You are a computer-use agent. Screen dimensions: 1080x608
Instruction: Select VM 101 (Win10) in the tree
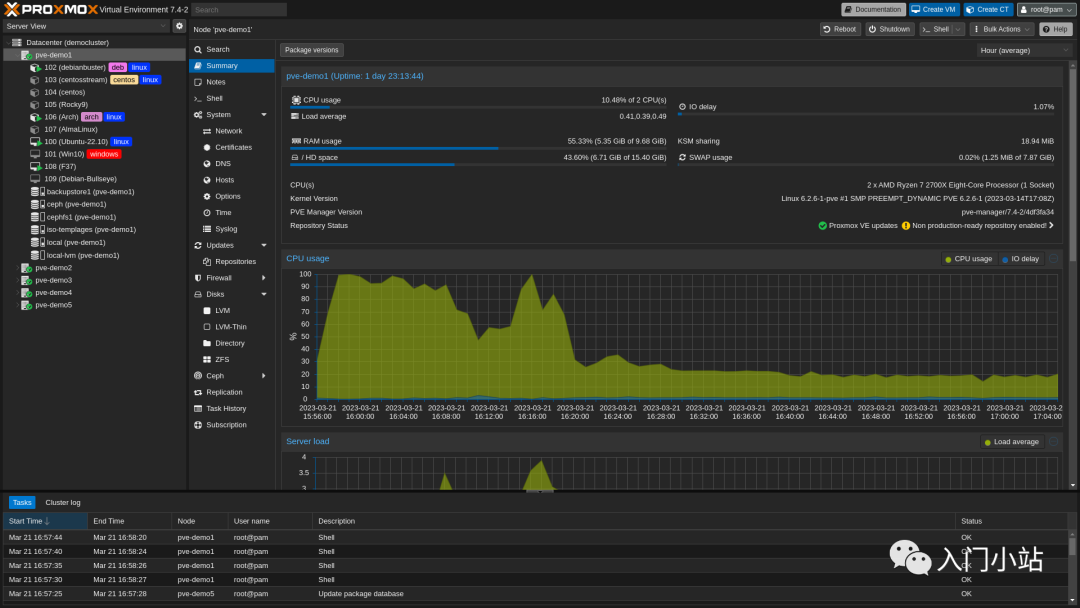pos(94,154)
